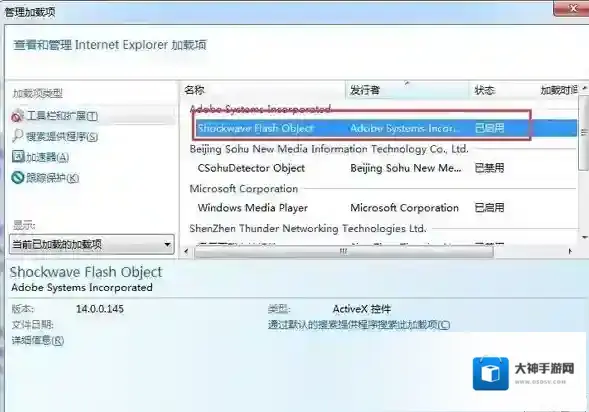Viewport: 589px width, 412px height.
Task: Sort by the 加载时间 column header
Action: coord(559,90)
